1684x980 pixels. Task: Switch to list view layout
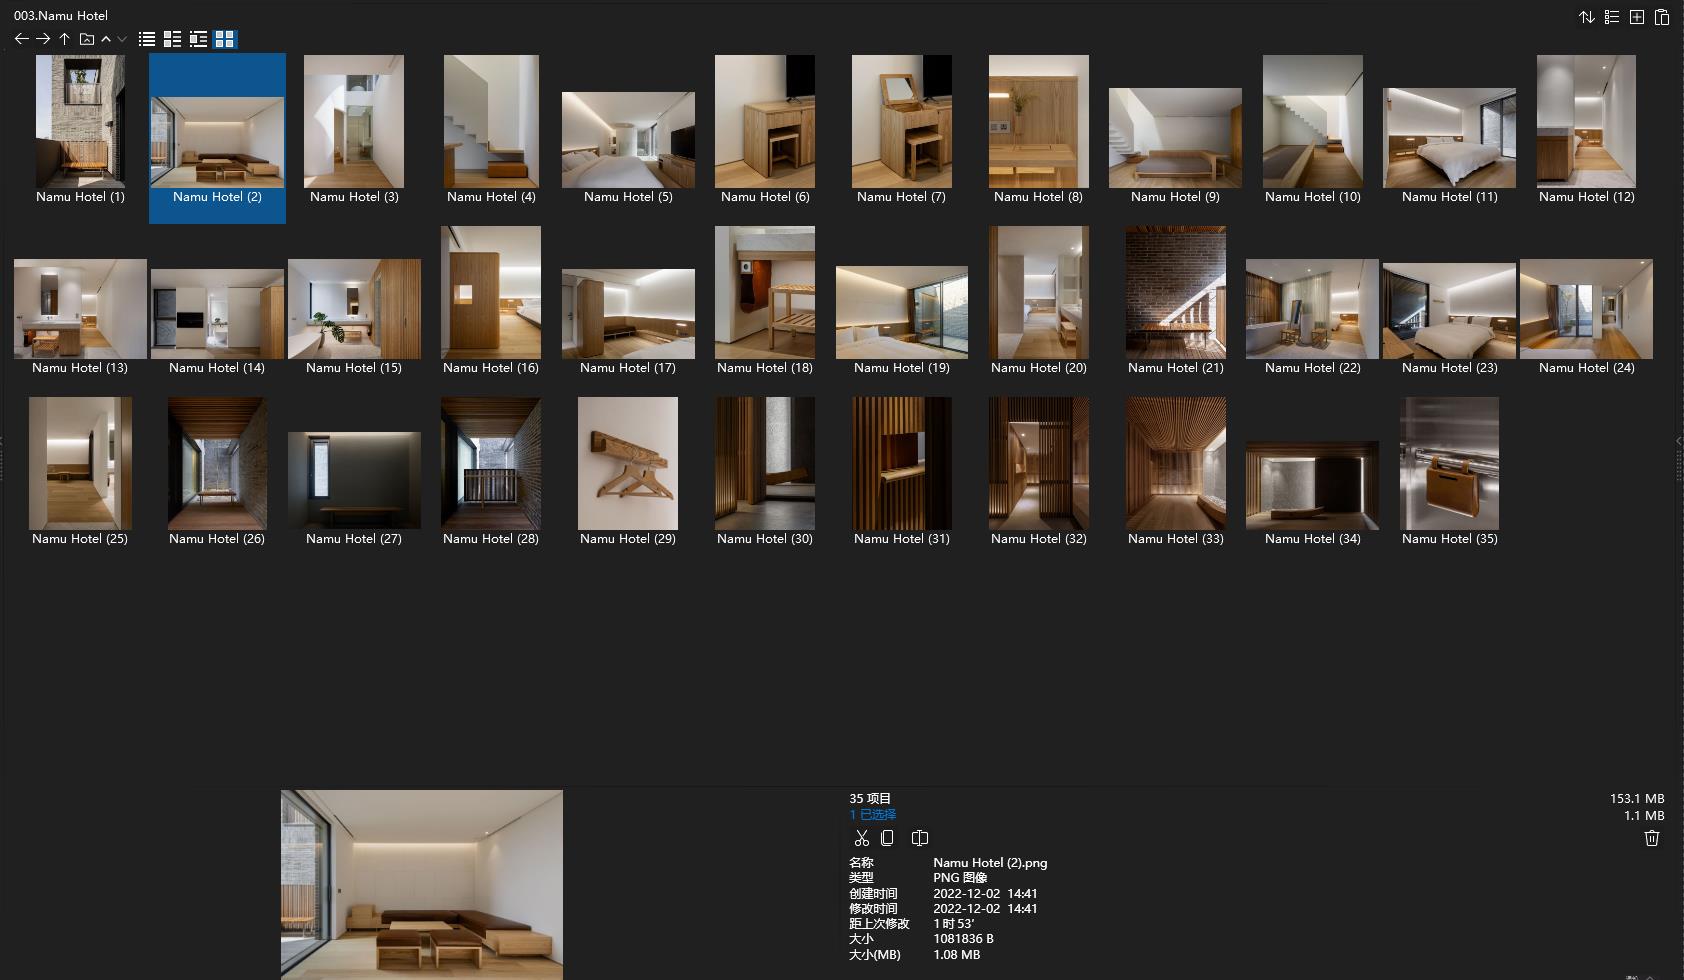[x=147, y=39]
